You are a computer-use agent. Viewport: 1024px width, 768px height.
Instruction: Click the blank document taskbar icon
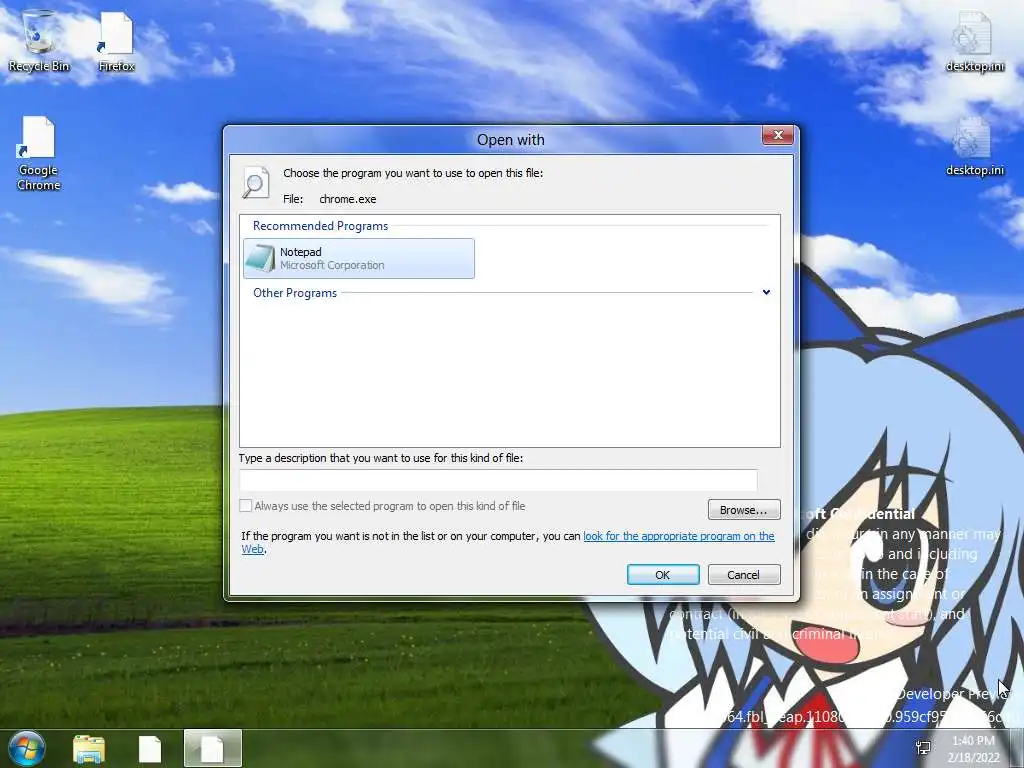[150, 749]
